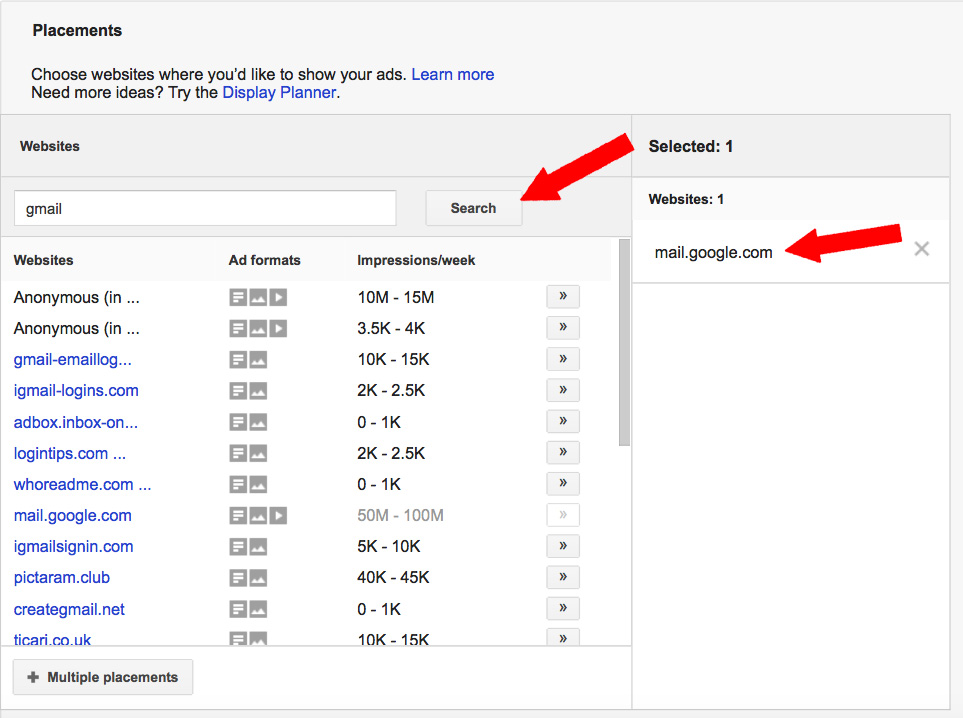This screenshot has height=718, width=963.
Task: Click the results list scrollbar thumb
Action: point(624,342)
